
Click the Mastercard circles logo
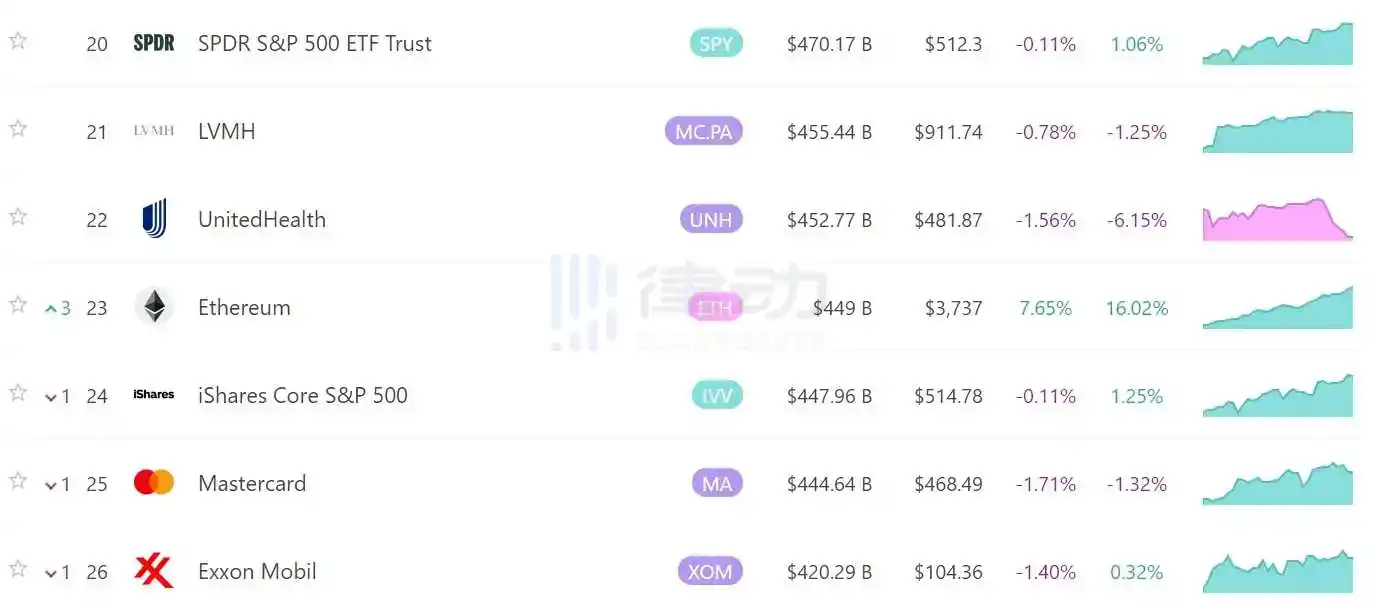click(x=154, y=483)
